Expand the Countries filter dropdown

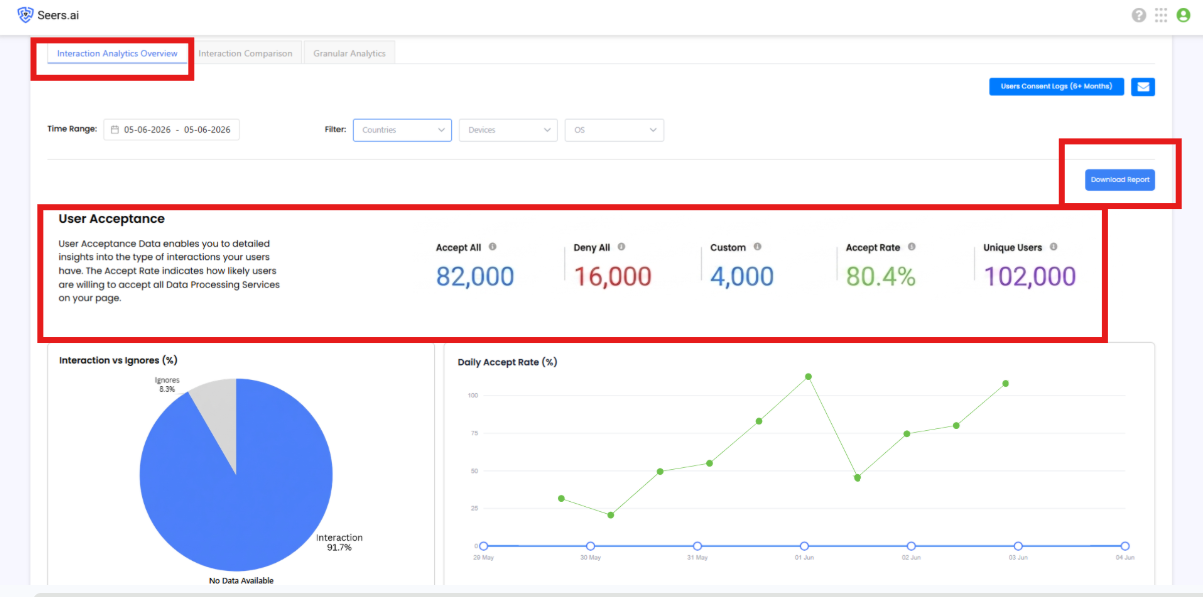(402, 130)
